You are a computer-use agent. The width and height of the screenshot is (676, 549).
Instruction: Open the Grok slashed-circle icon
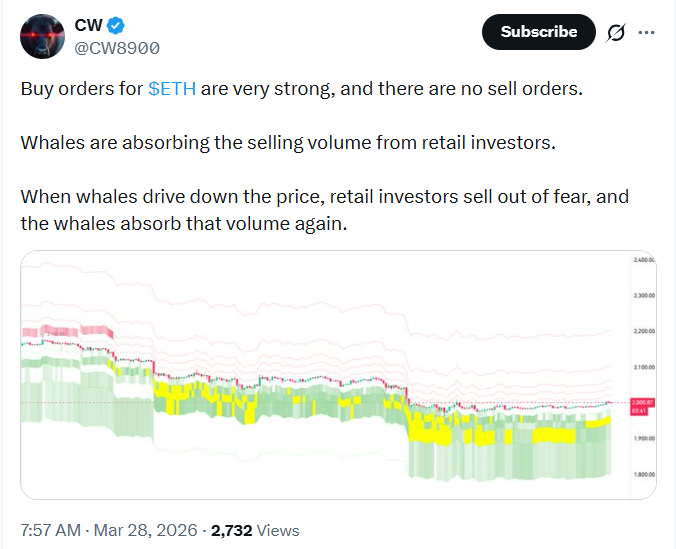point(616,32)
